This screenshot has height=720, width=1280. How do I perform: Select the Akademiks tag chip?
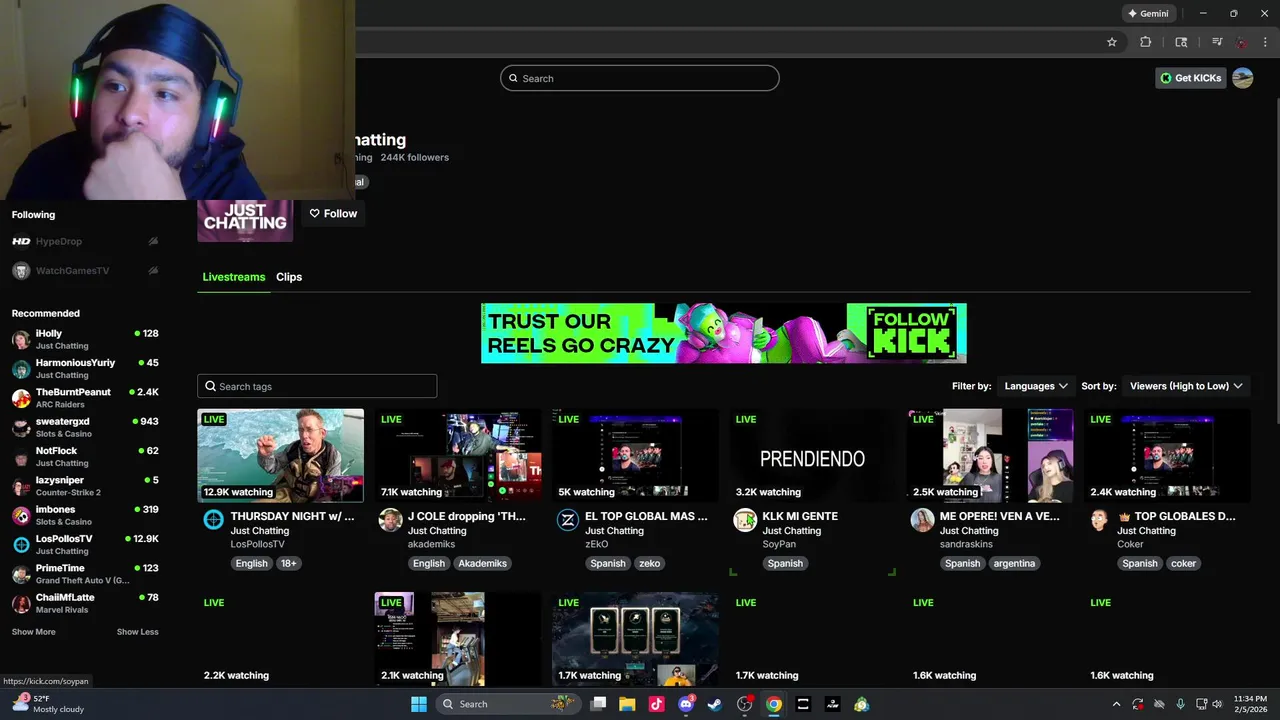point(482,563)
